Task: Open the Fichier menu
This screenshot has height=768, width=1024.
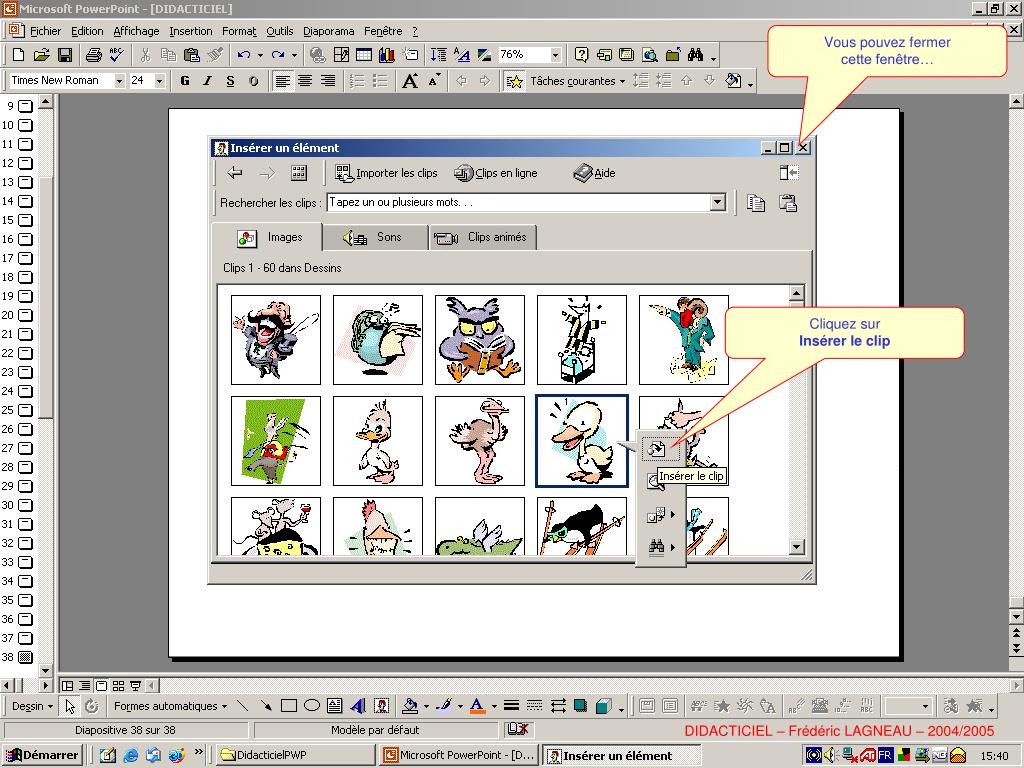Action: click(x=45, y=31)
